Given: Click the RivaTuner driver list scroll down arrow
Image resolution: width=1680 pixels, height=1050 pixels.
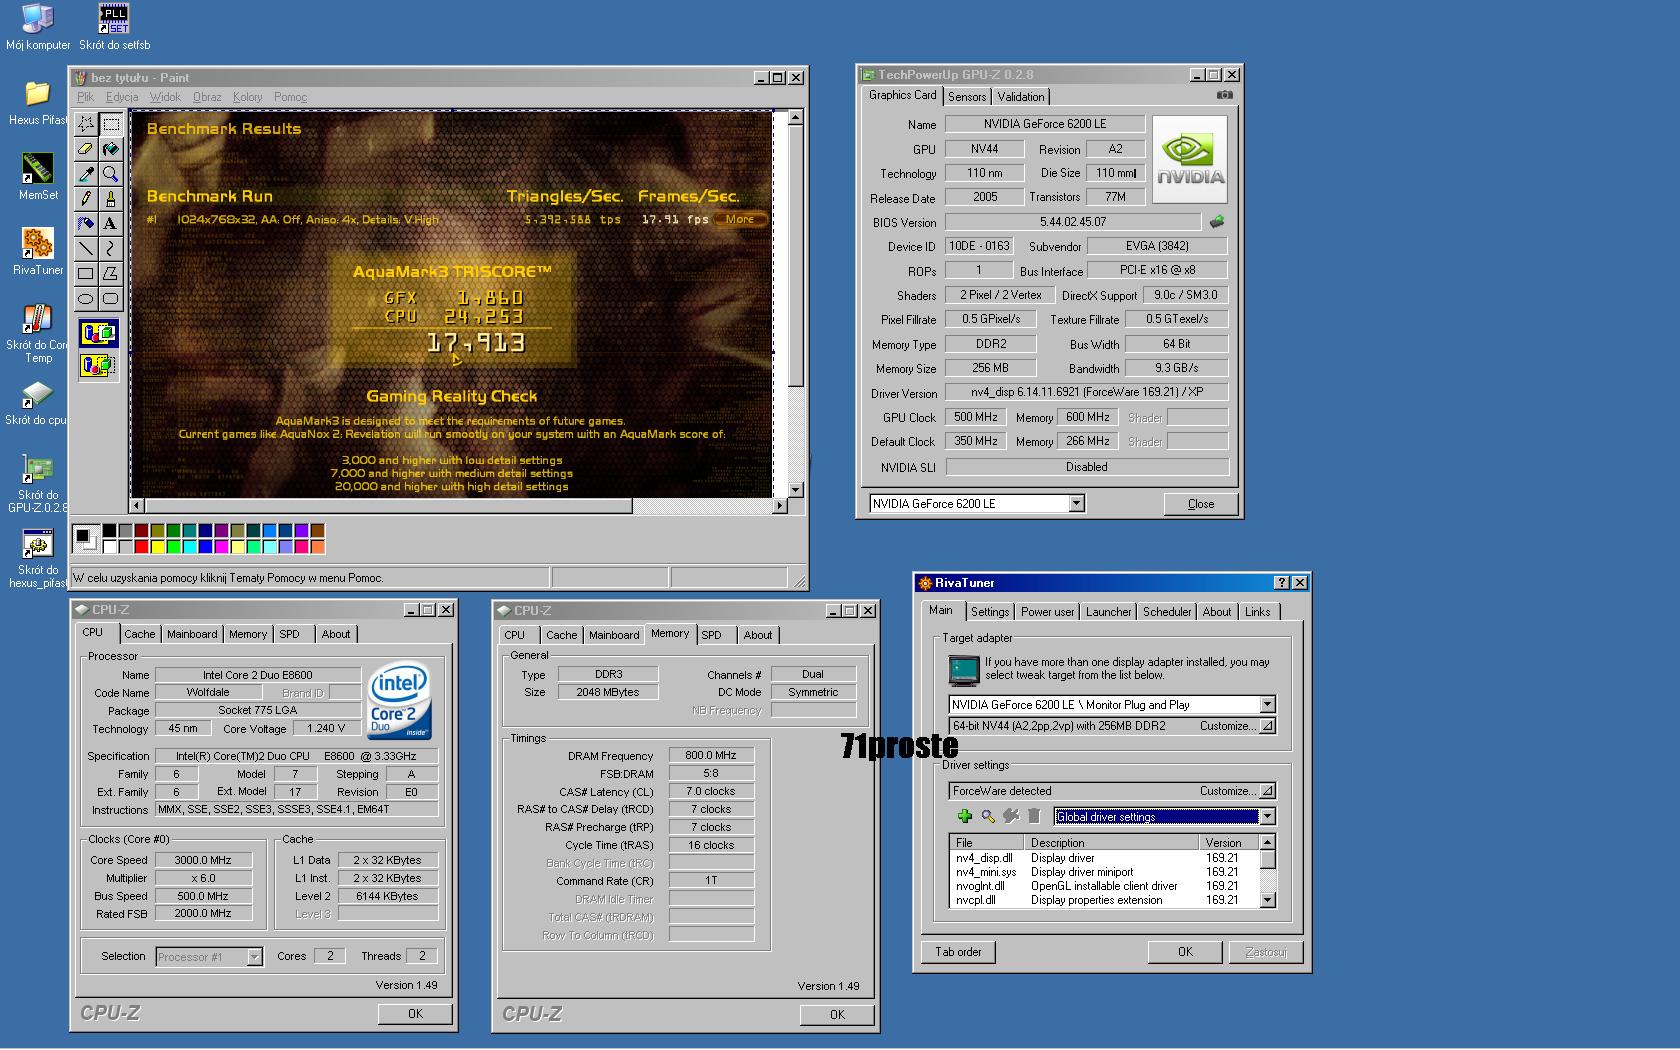Looking at the screenshot, I should 1267,900.
